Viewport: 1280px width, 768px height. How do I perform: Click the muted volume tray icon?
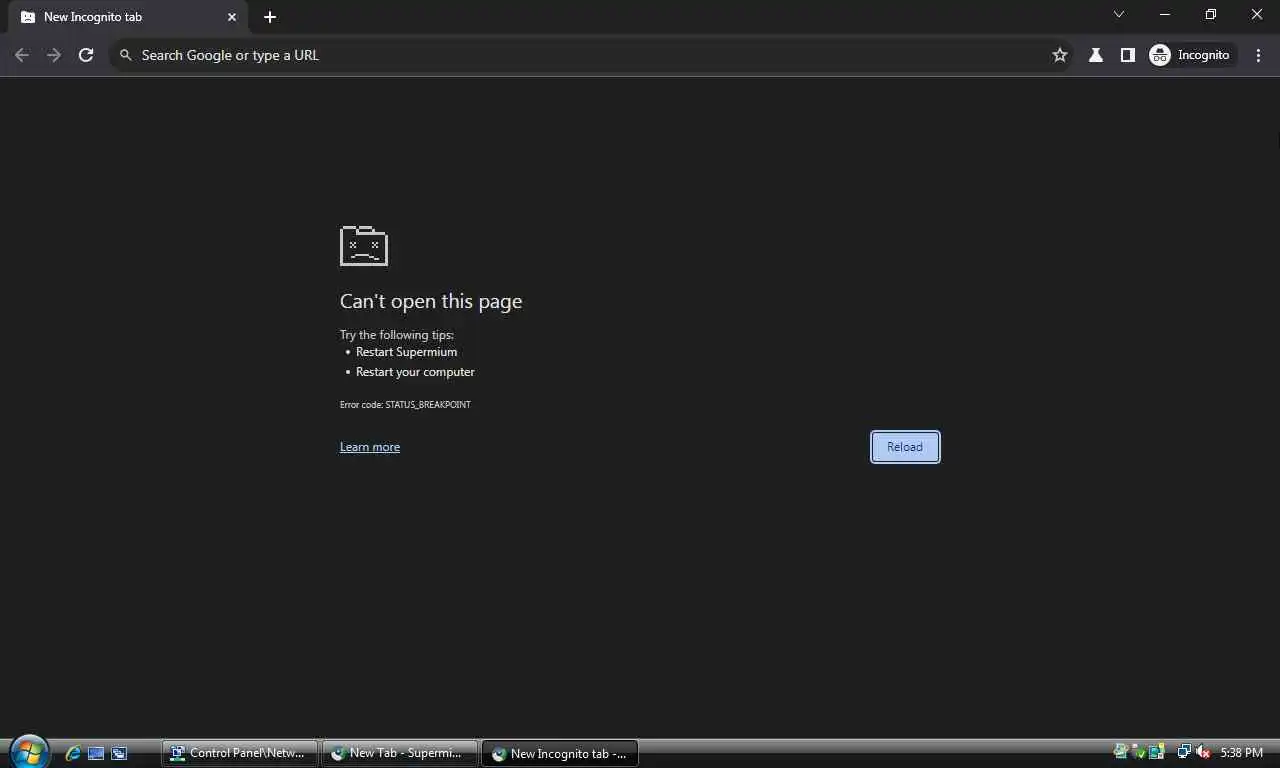point(1203,752)
